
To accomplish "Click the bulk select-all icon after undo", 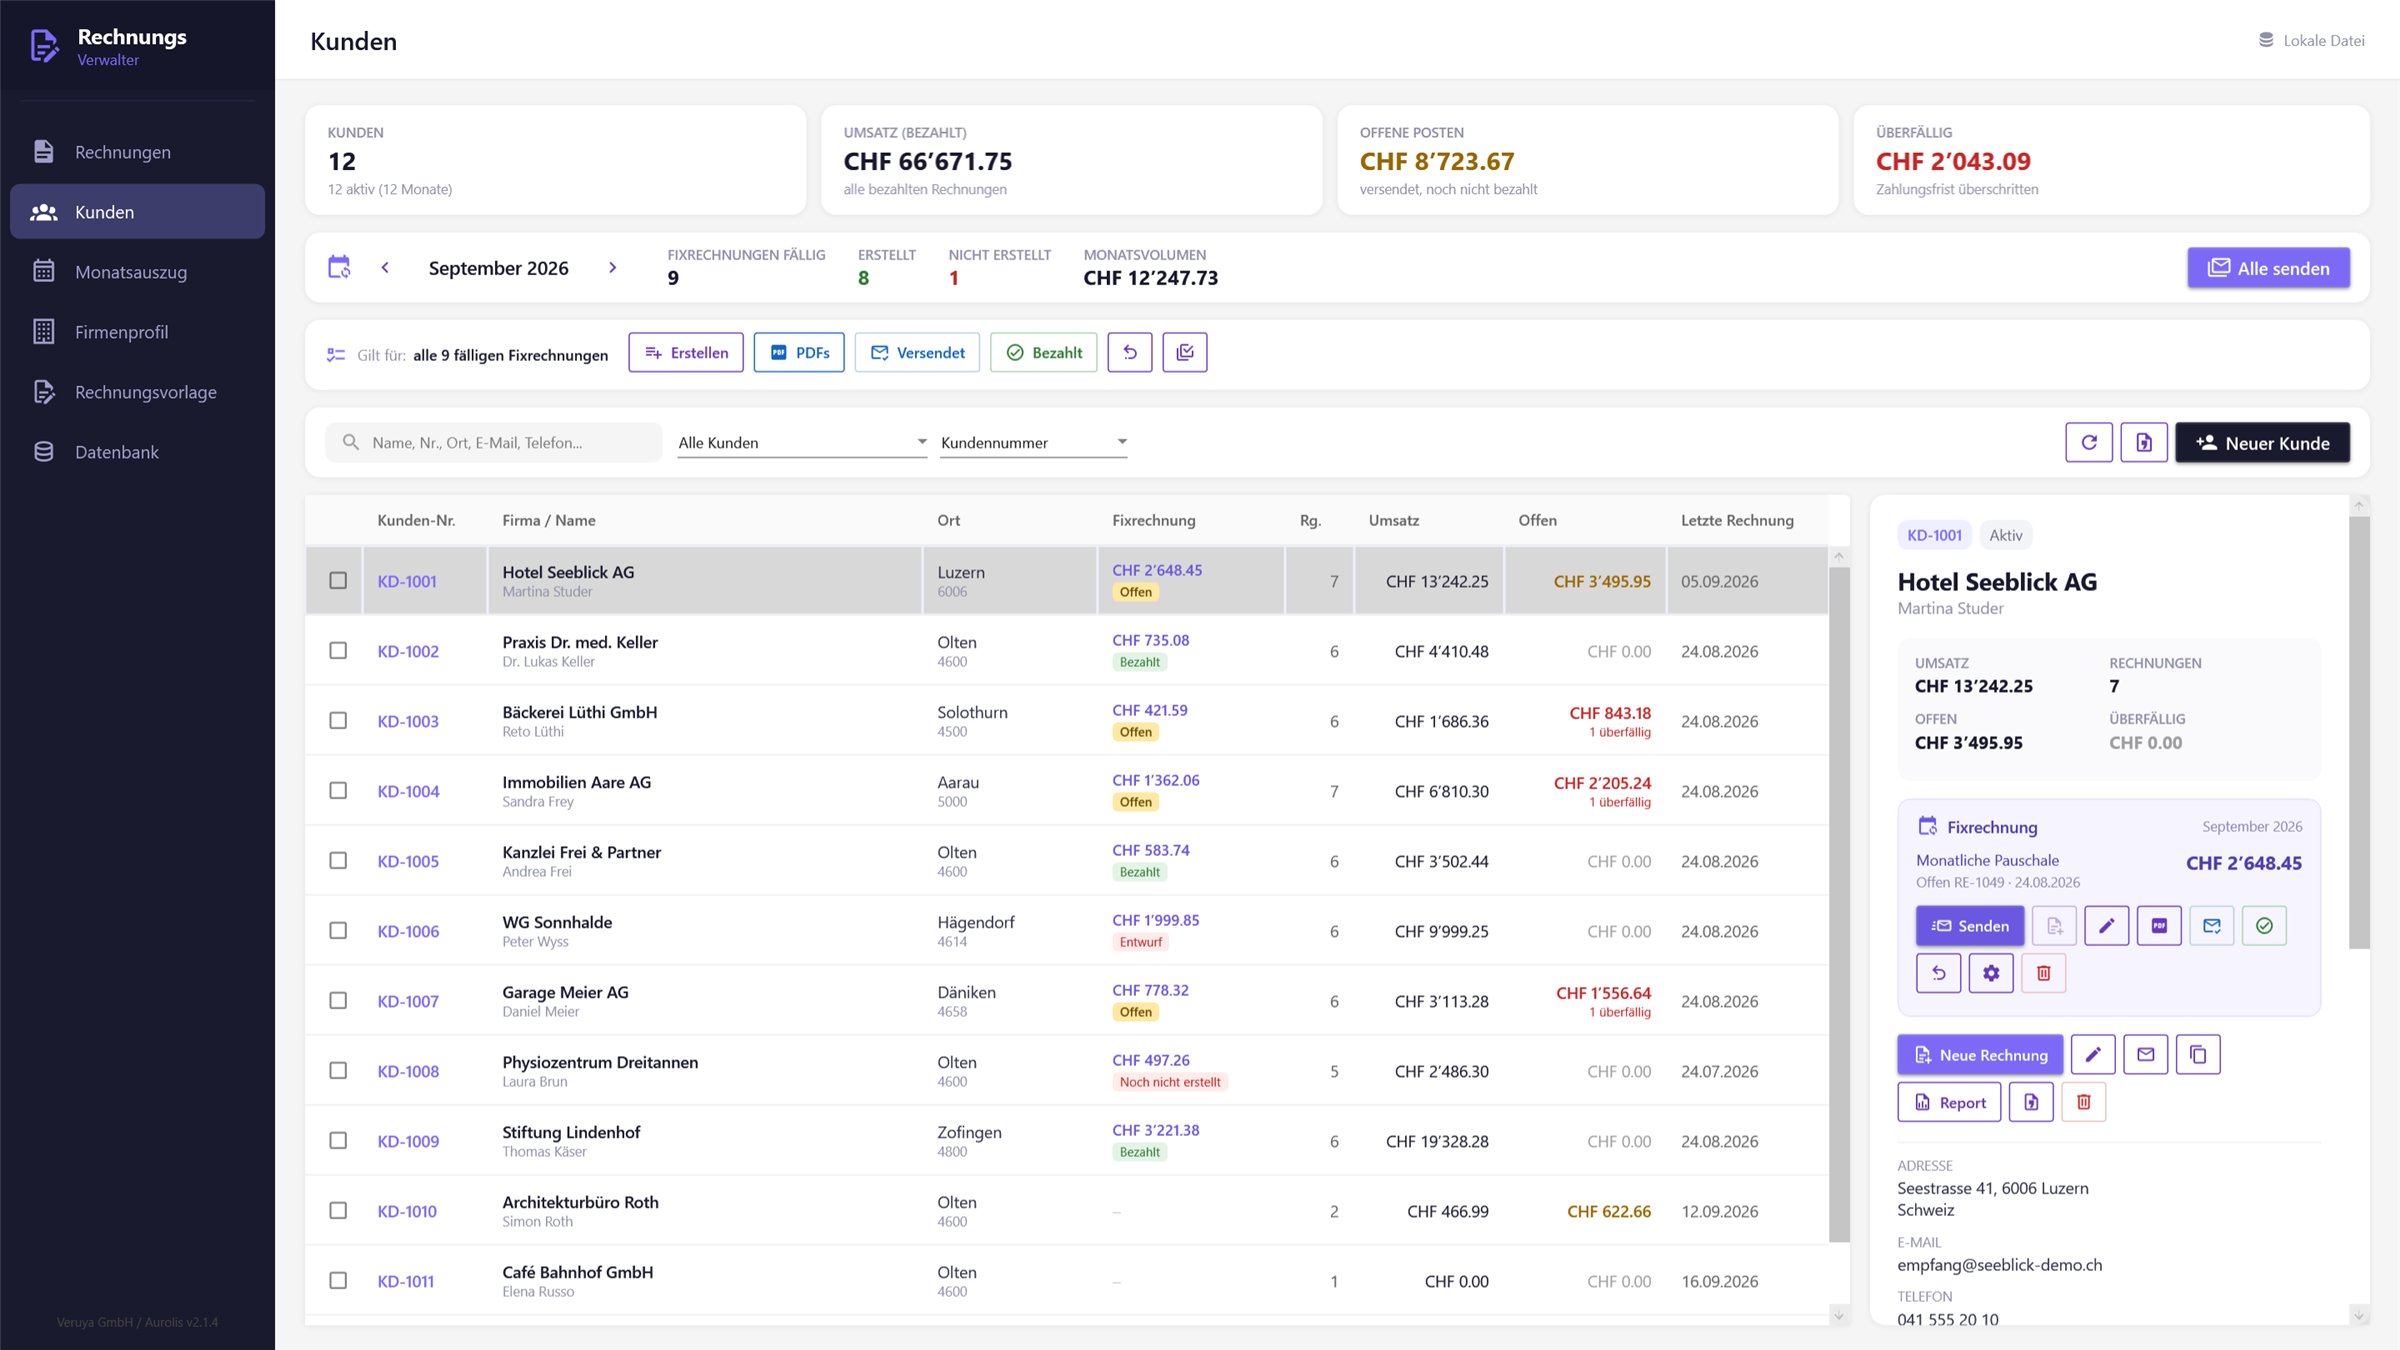I will tap(1185, 352).
